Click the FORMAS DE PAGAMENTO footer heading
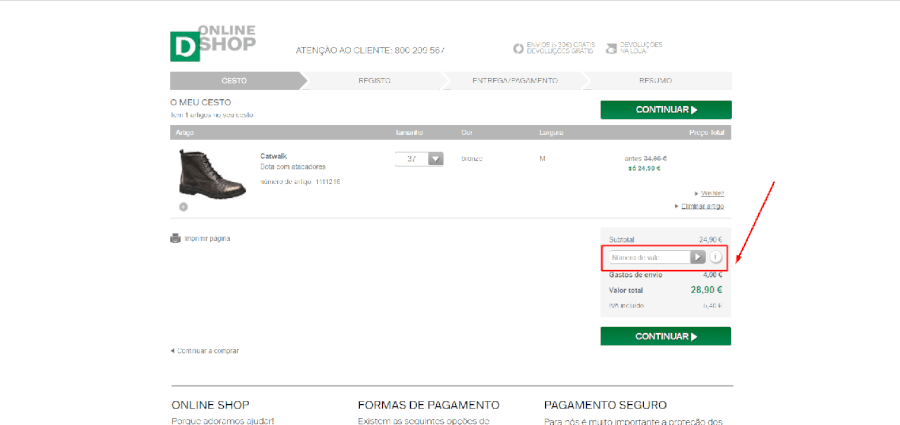The height and width of the screenshot is (425, 900). tap(428, 405)
